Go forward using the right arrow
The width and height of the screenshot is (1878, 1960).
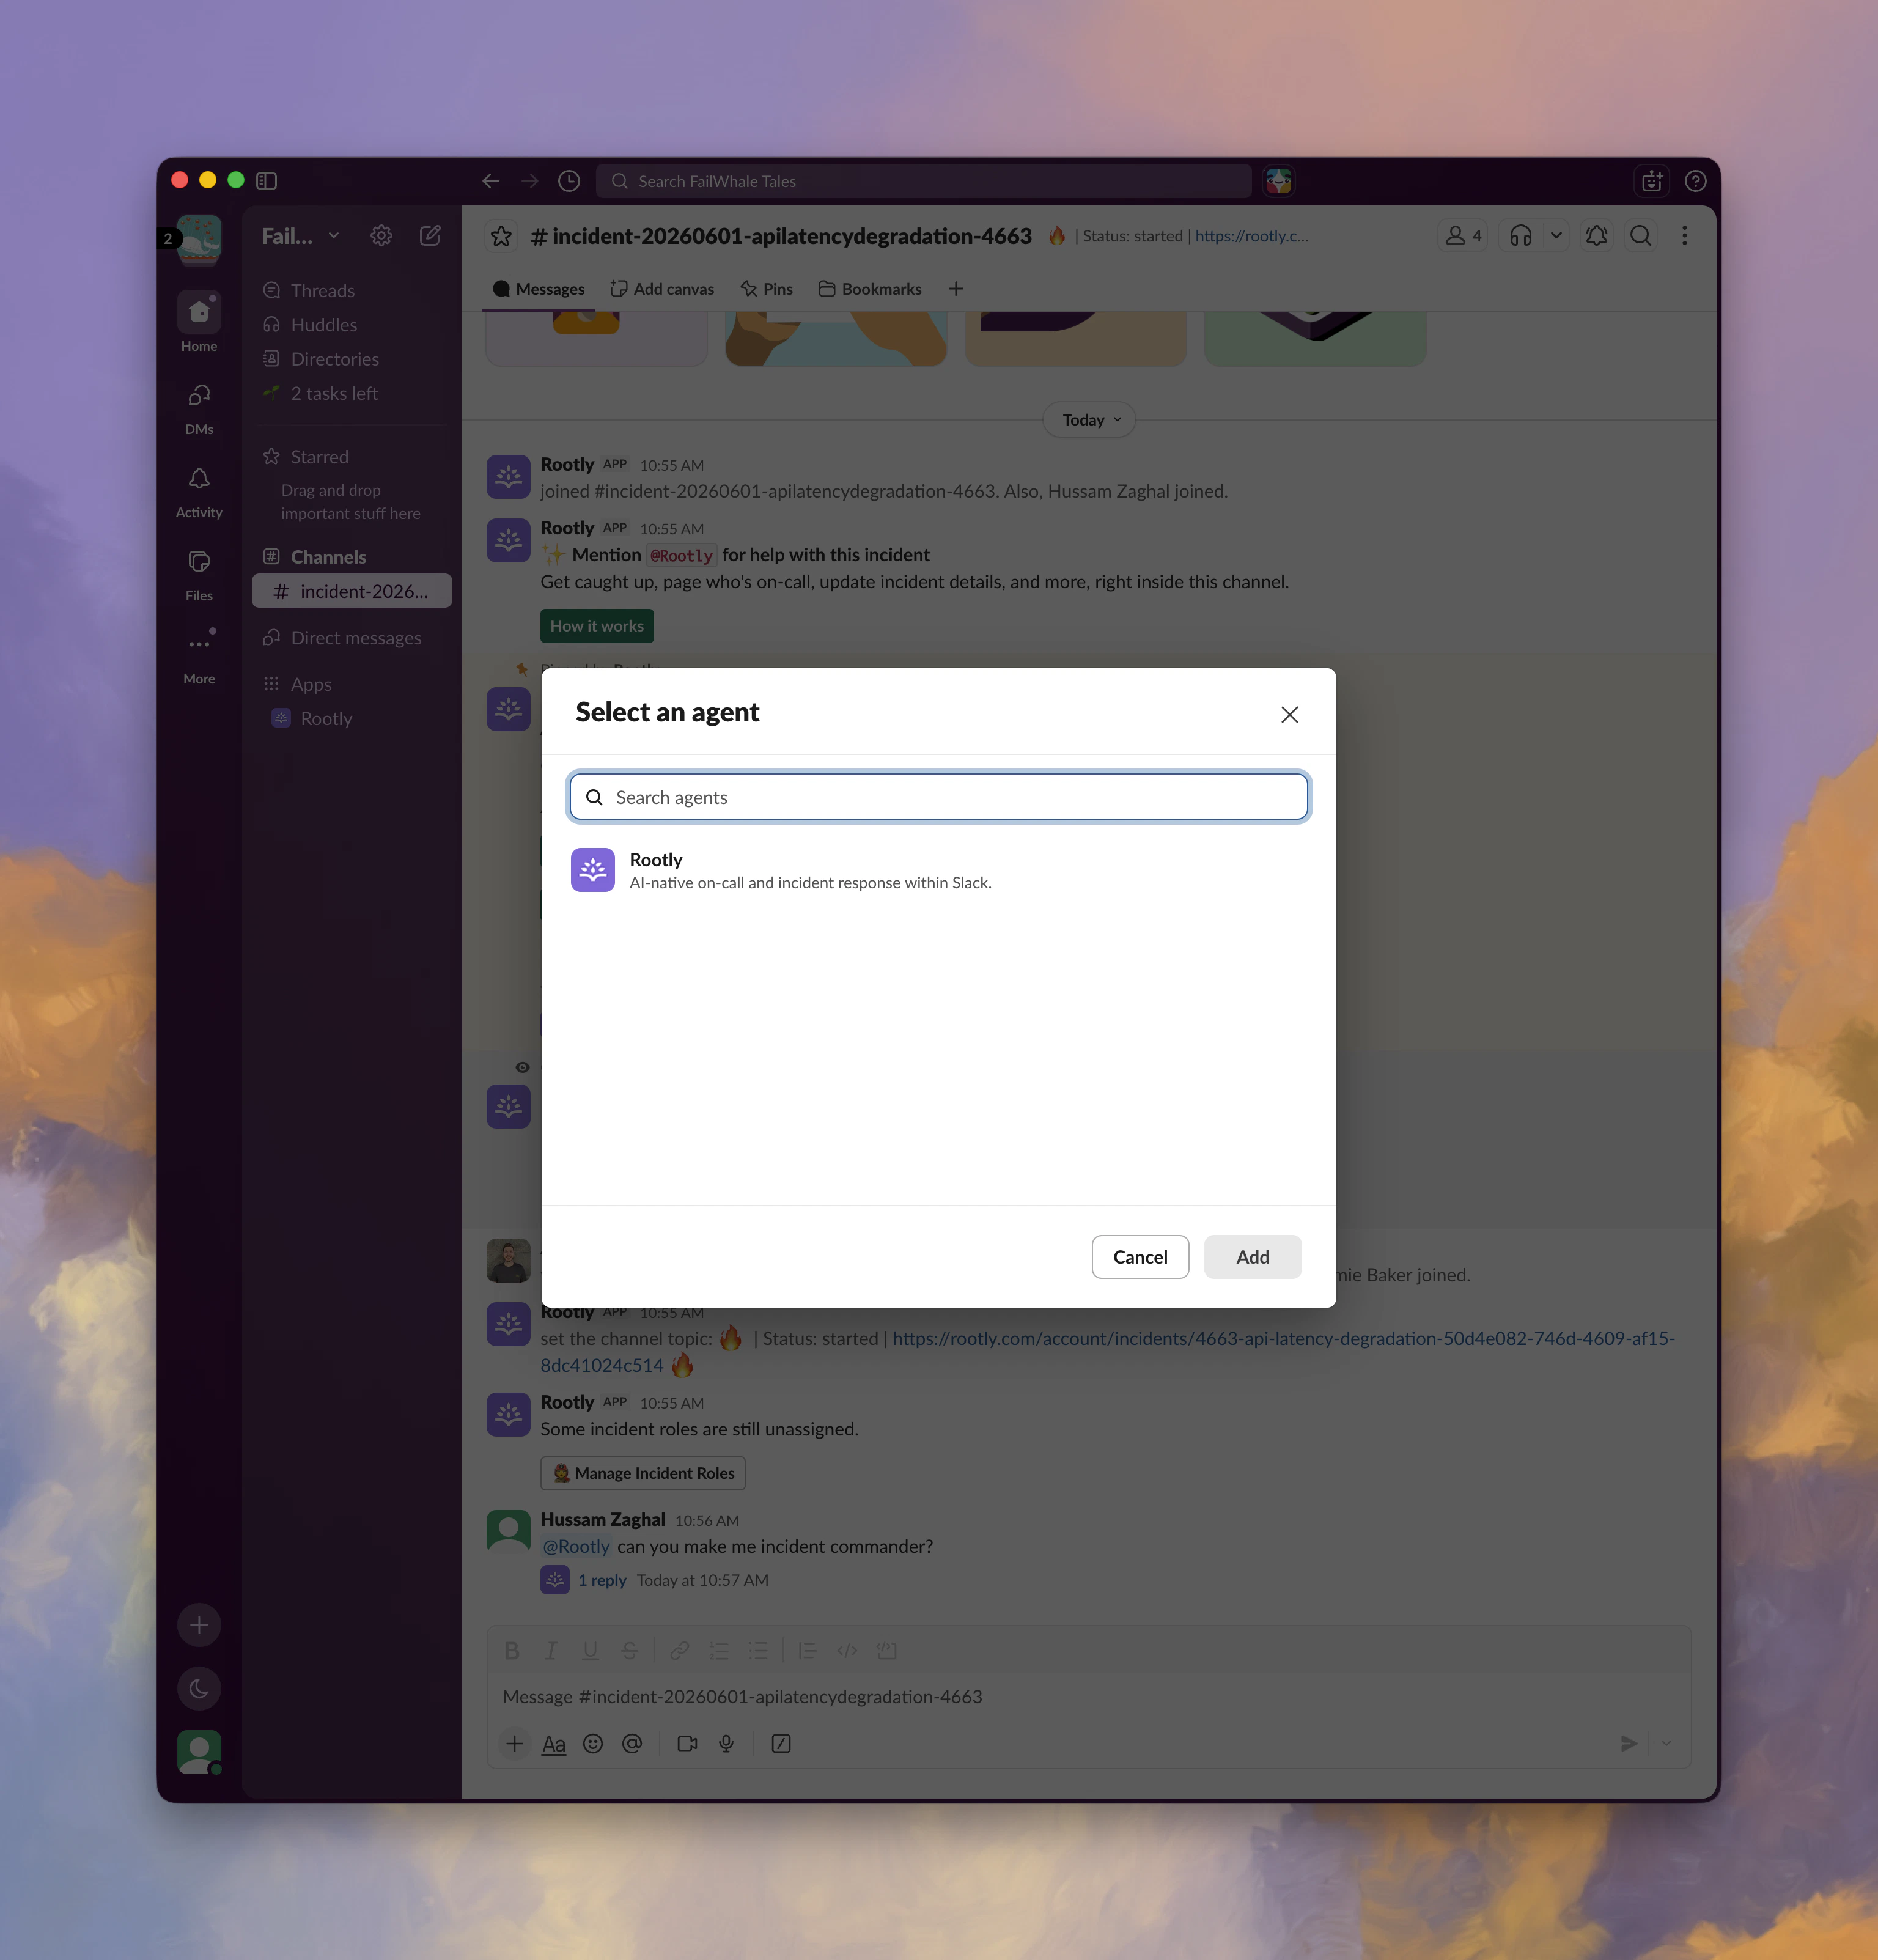click(530, 181)
